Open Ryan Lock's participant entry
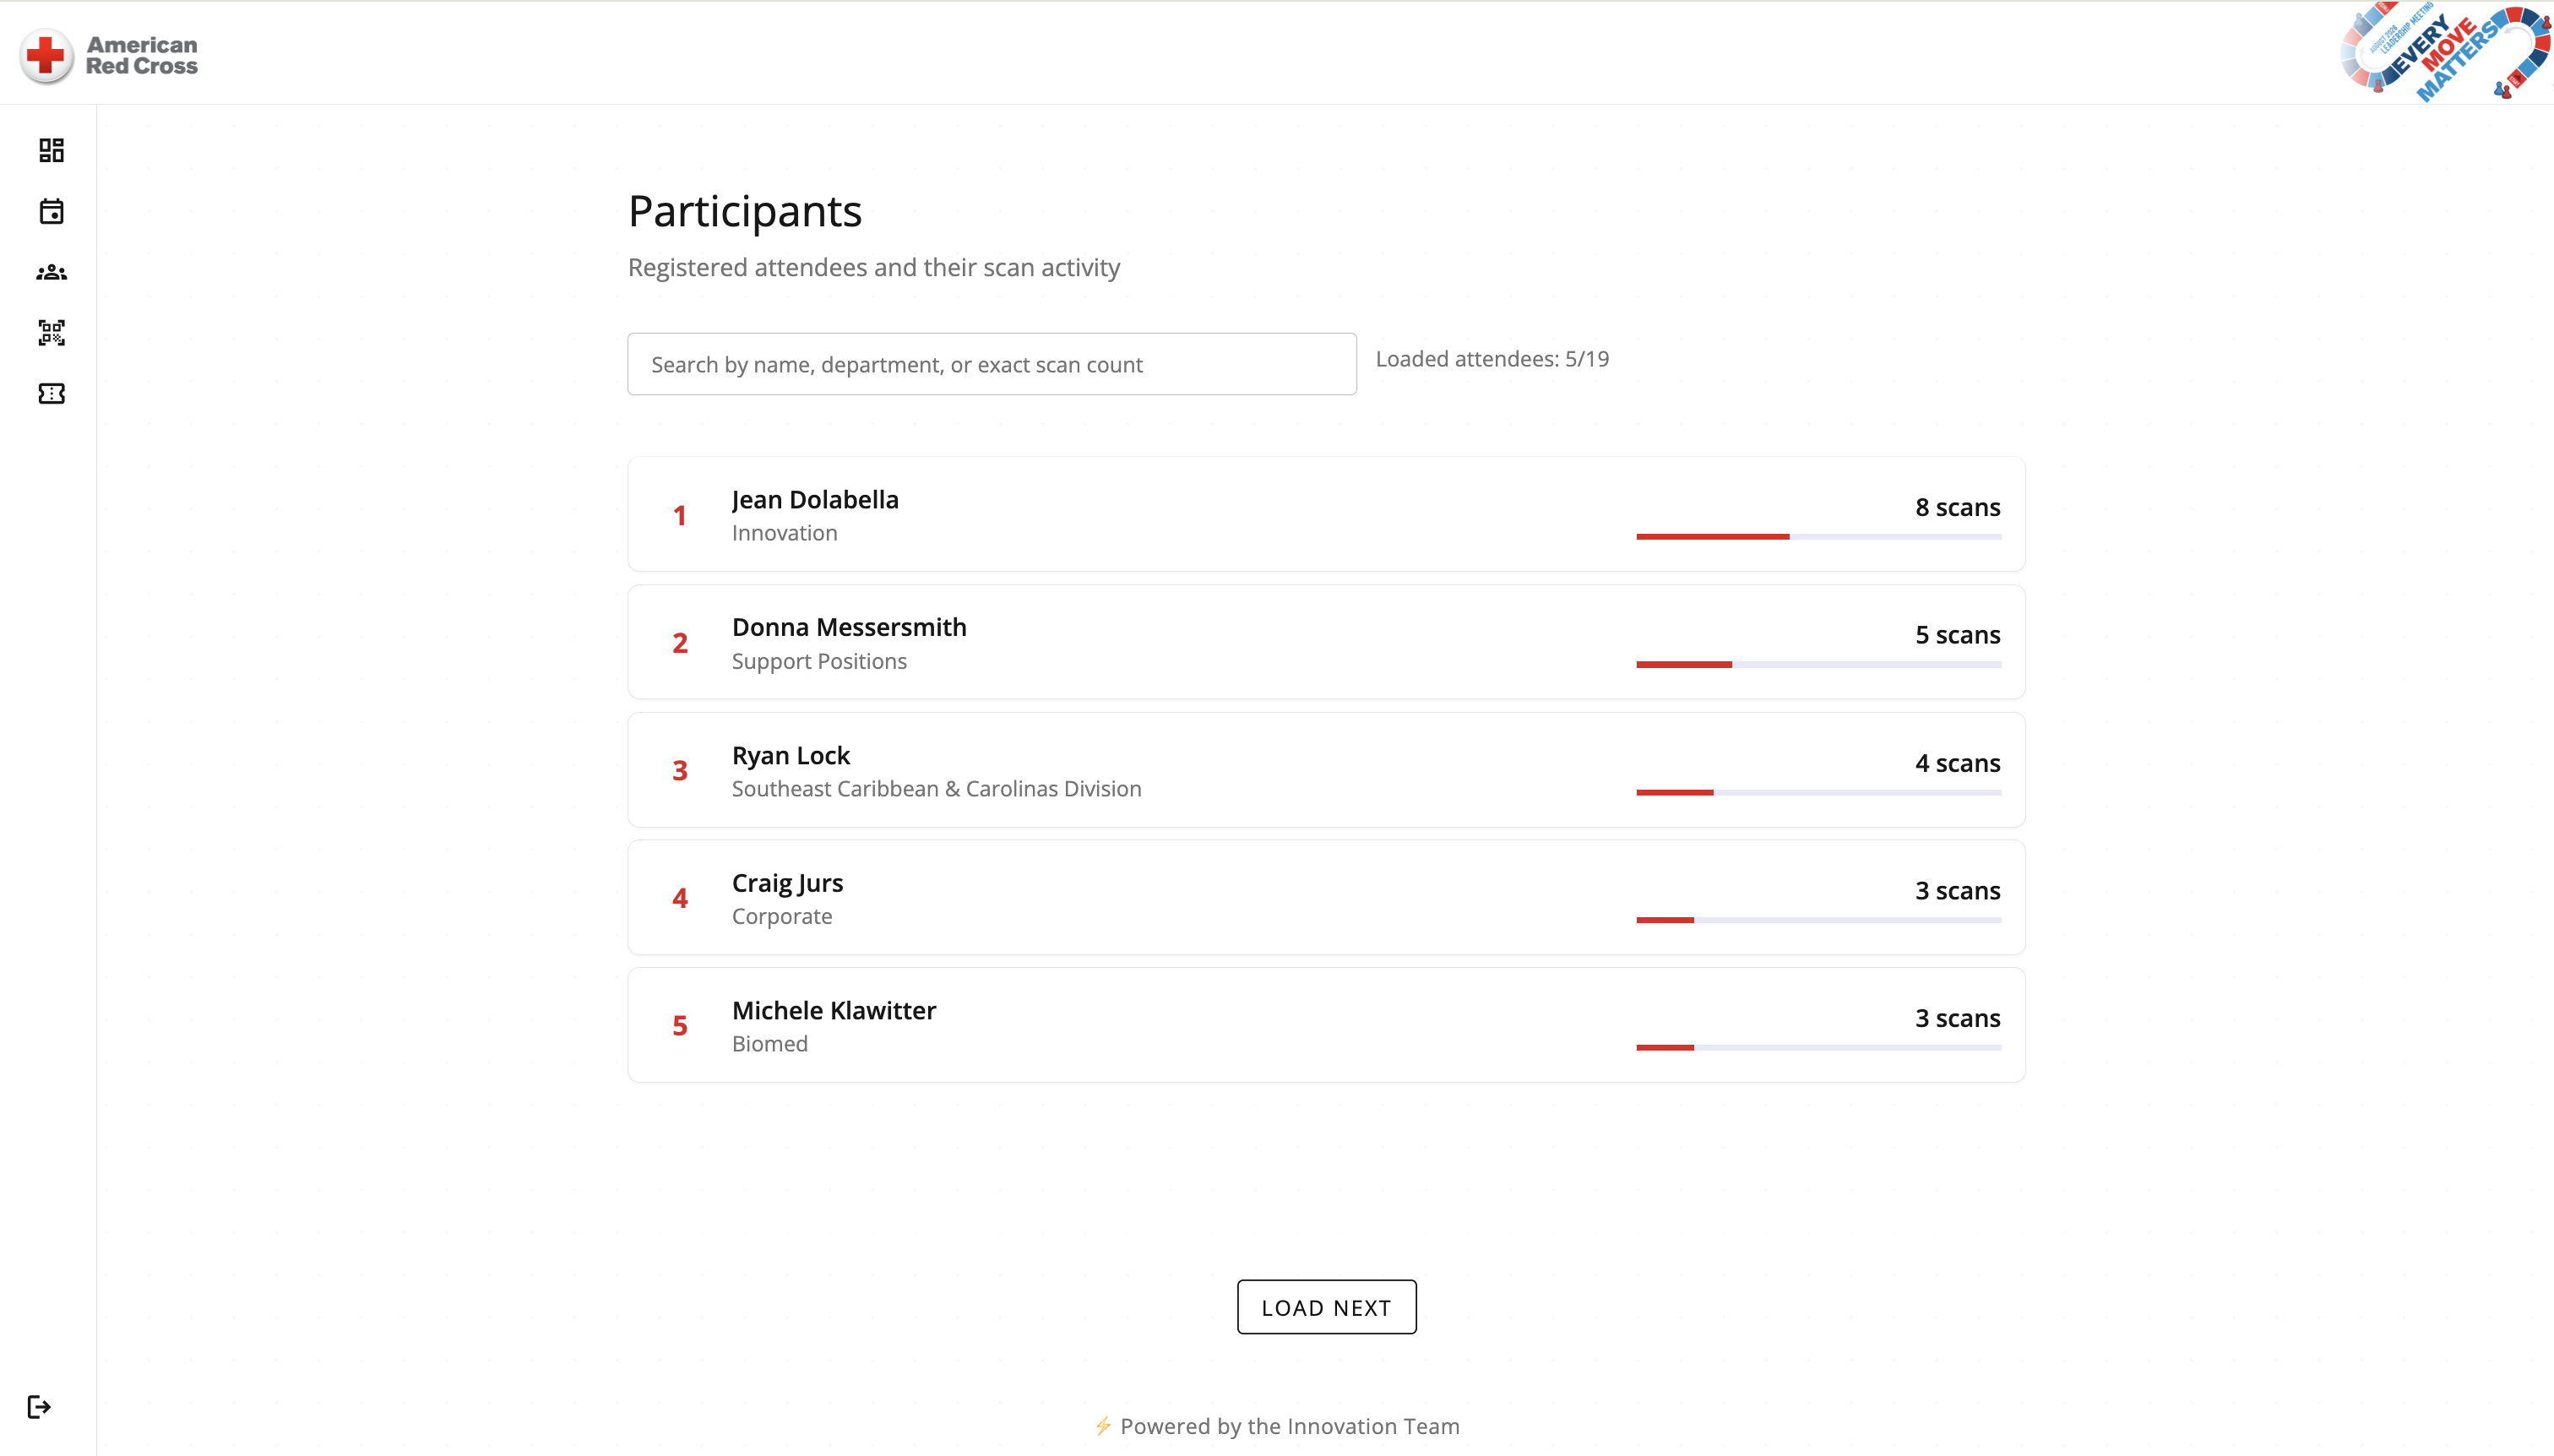2554x1456 pixels. 1326,770
